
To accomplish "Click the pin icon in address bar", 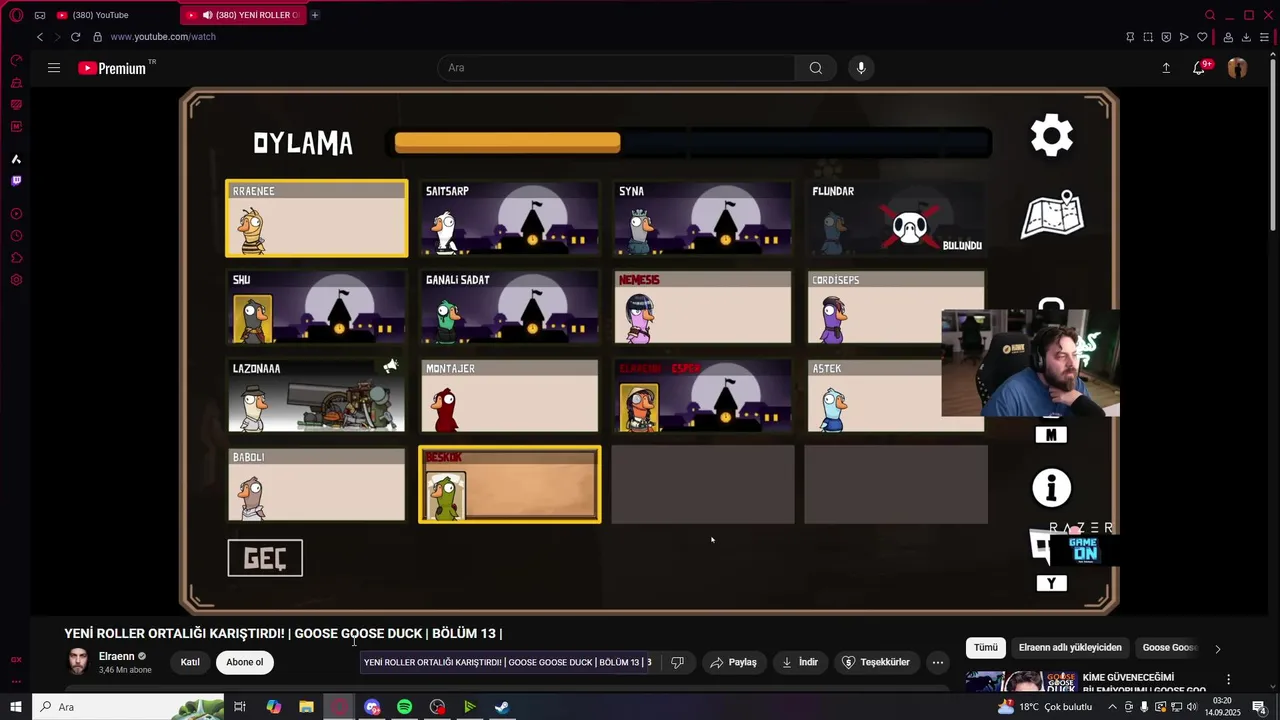I will 1130,37.
